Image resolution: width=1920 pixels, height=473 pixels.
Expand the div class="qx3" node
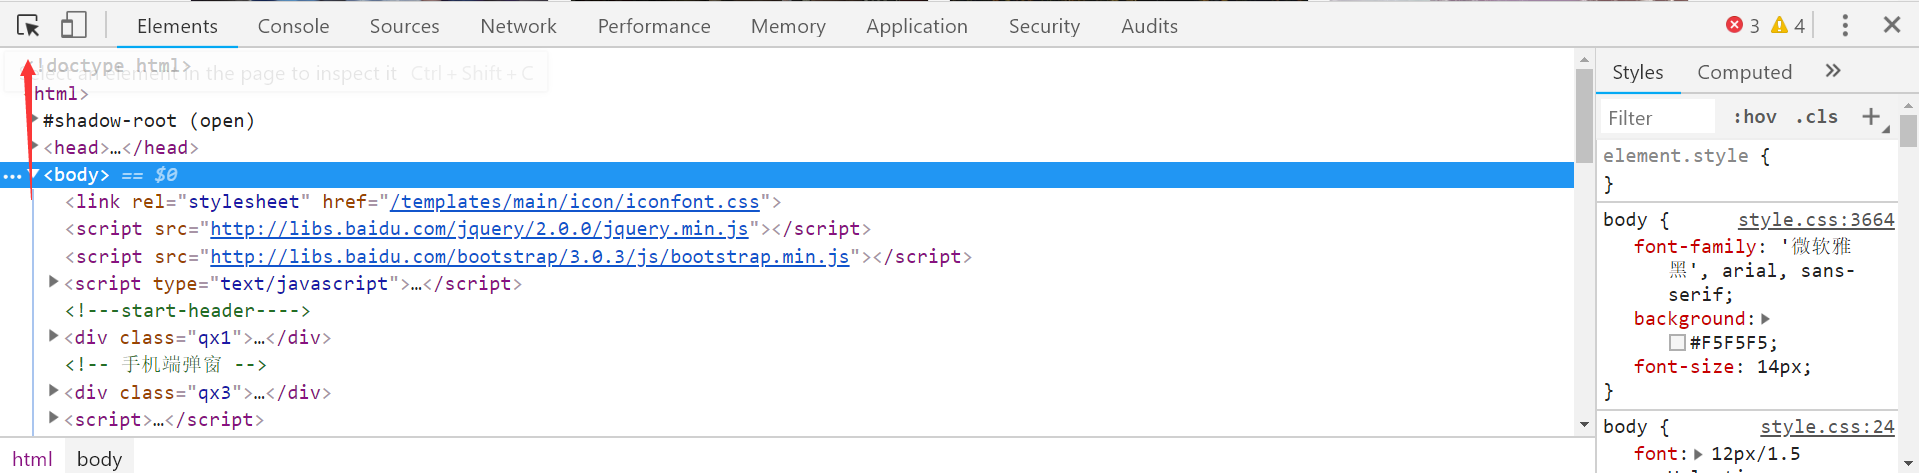[x=54, y=391]
